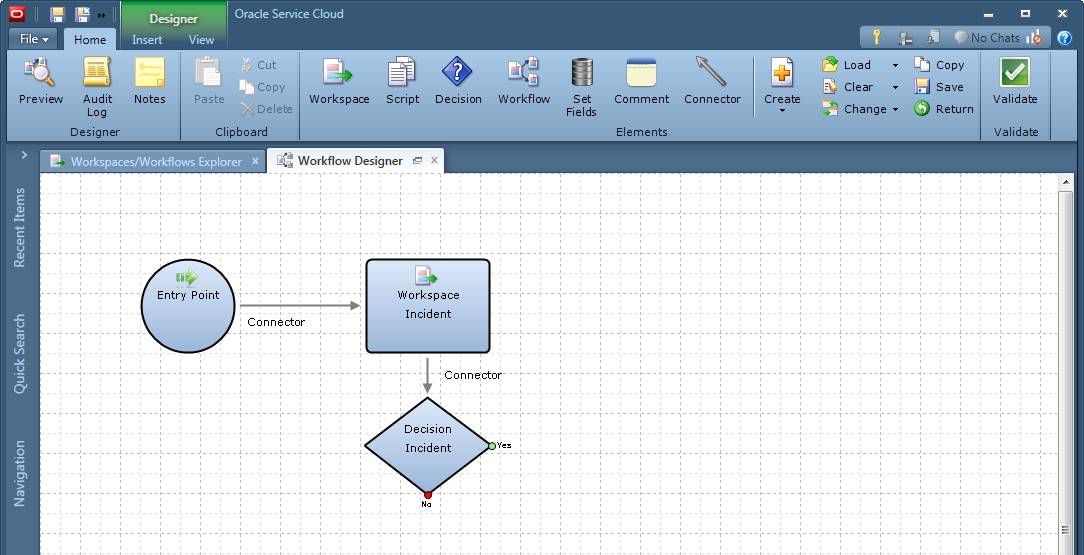This screenshot has height=555, width=1084.
Task: Expand the Clear dropdown arrow
Action: pos(895,87)
